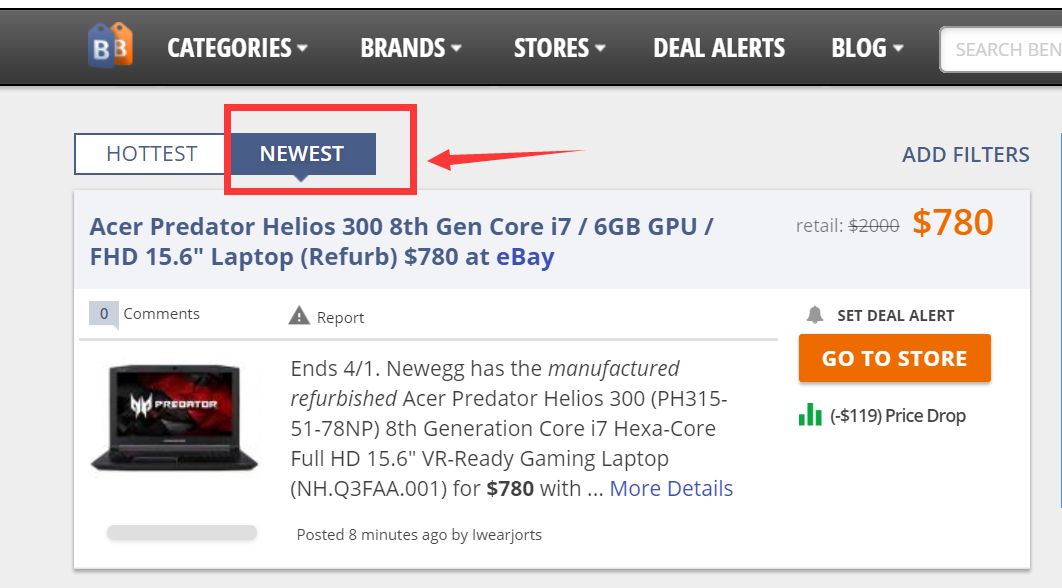
Task: Click the deal alert bell icon
Action: click(815, 315)
